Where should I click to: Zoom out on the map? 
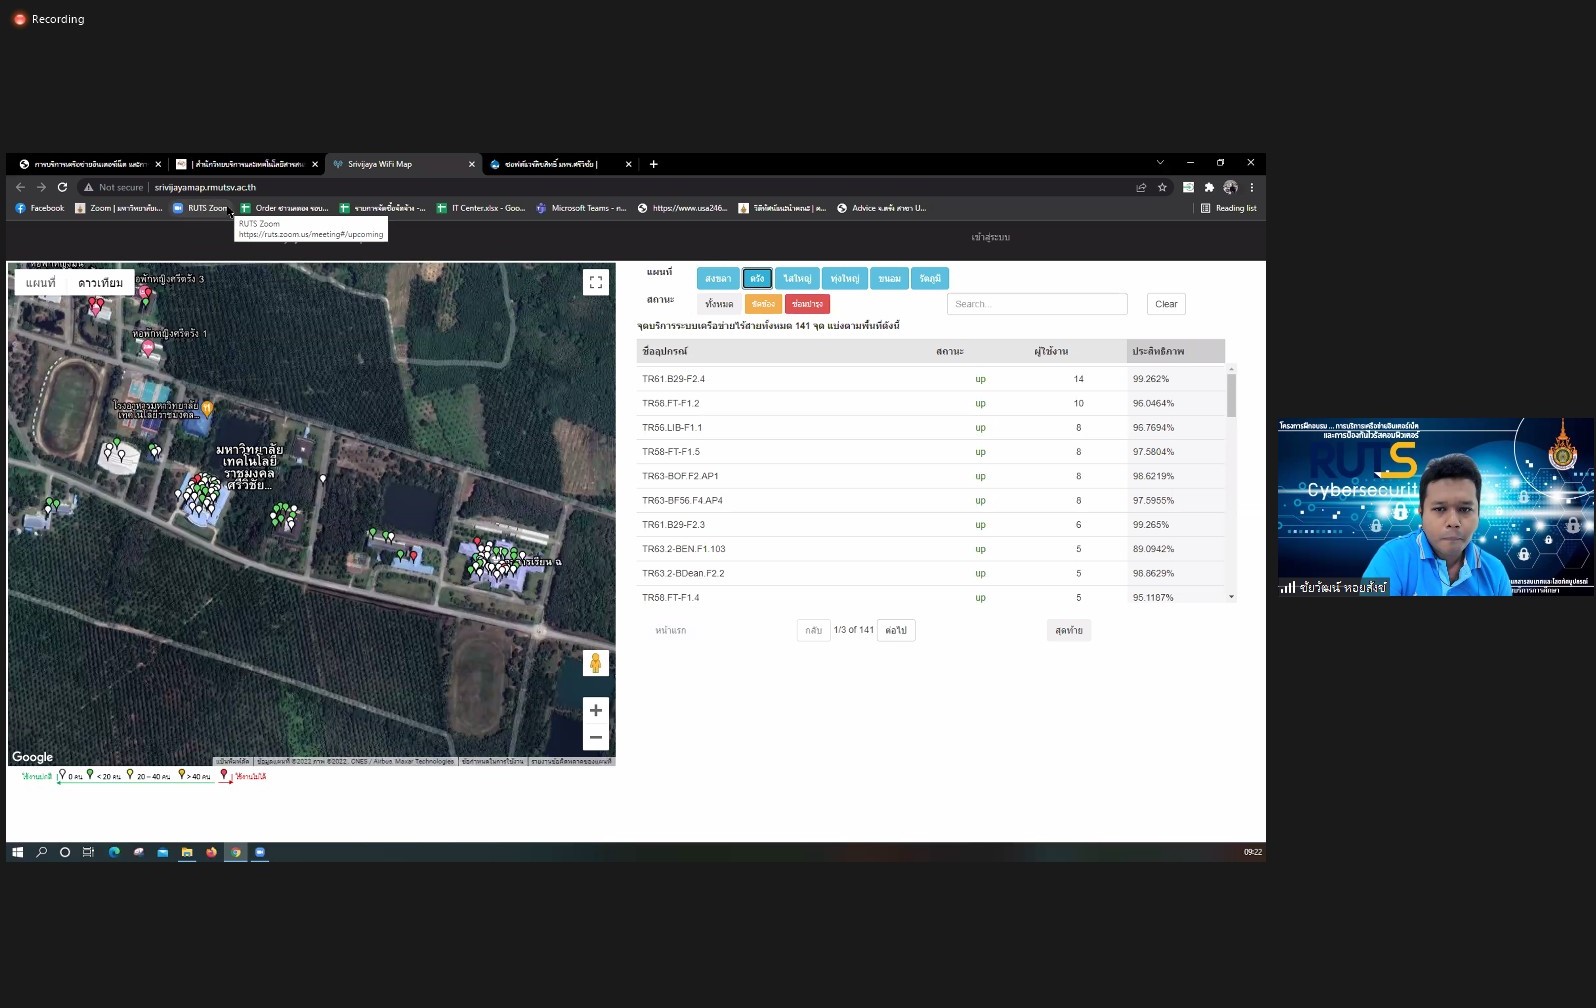coord(595,738)
